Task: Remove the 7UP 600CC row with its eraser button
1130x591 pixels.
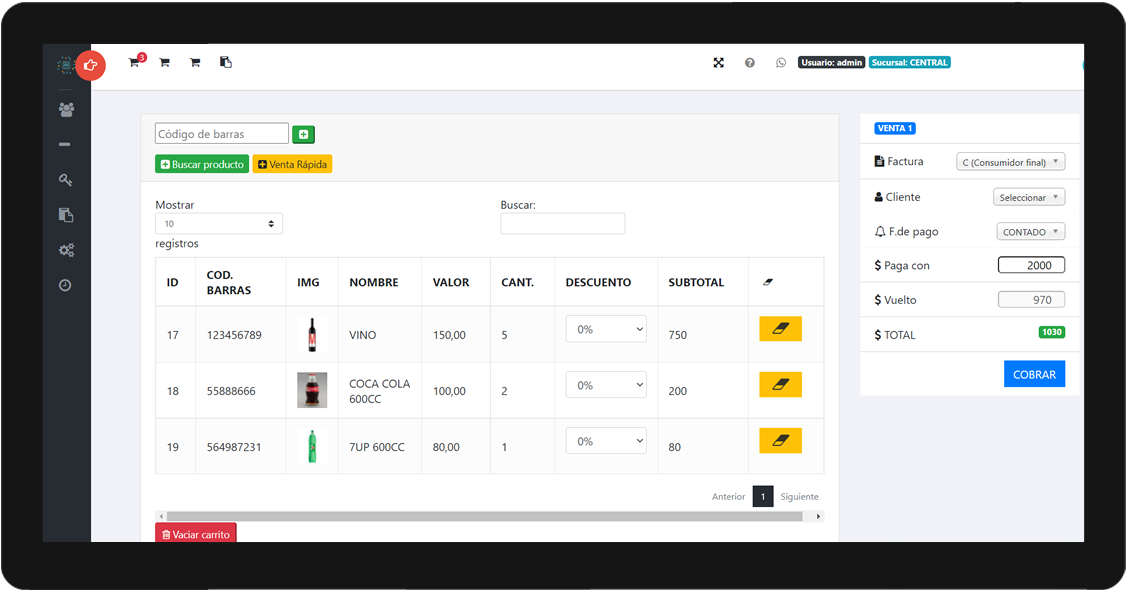Action: coord(780,440)
